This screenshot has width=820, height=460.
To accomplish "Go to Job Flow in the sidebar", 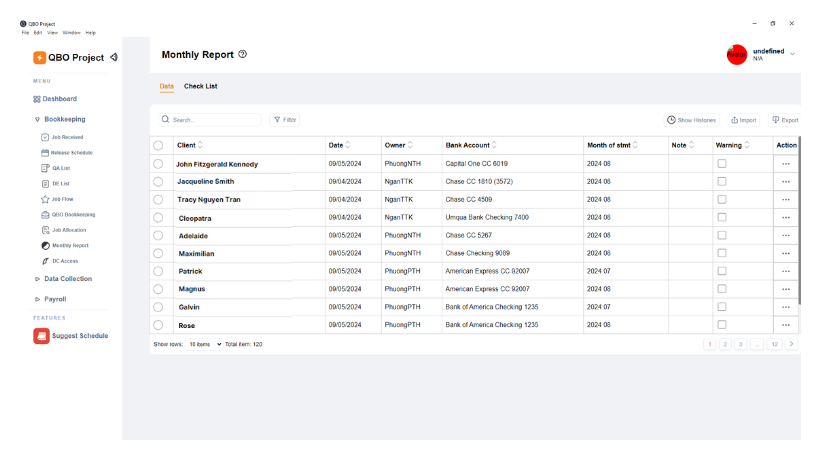I will tap(62, 199).
